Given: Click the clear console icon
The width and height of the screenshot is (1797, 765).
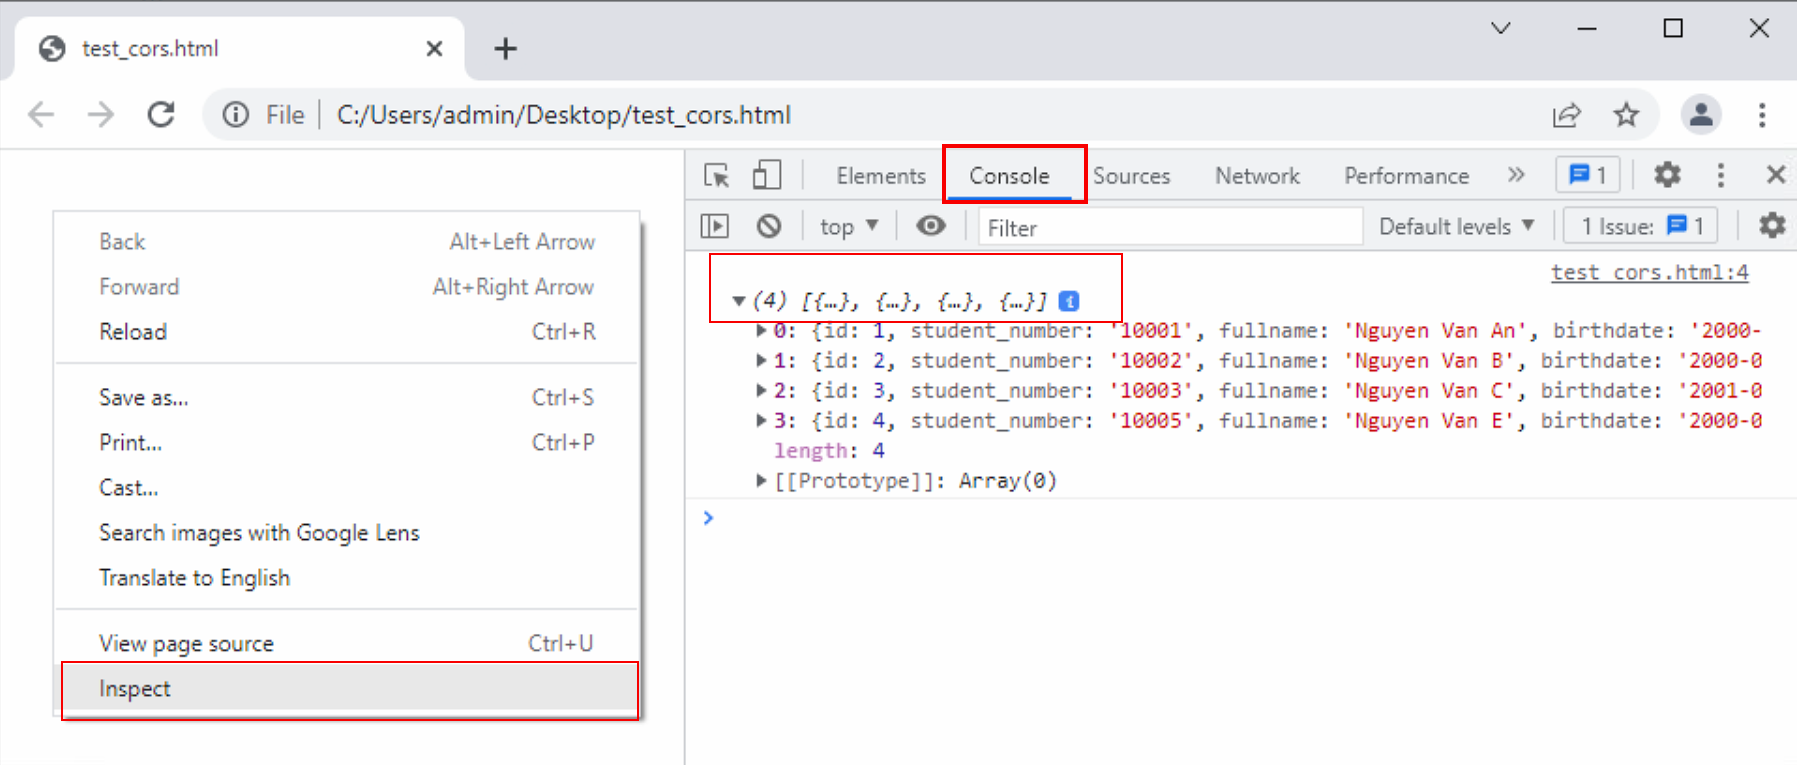Looking at the screenshot, I should click(768, 226).
